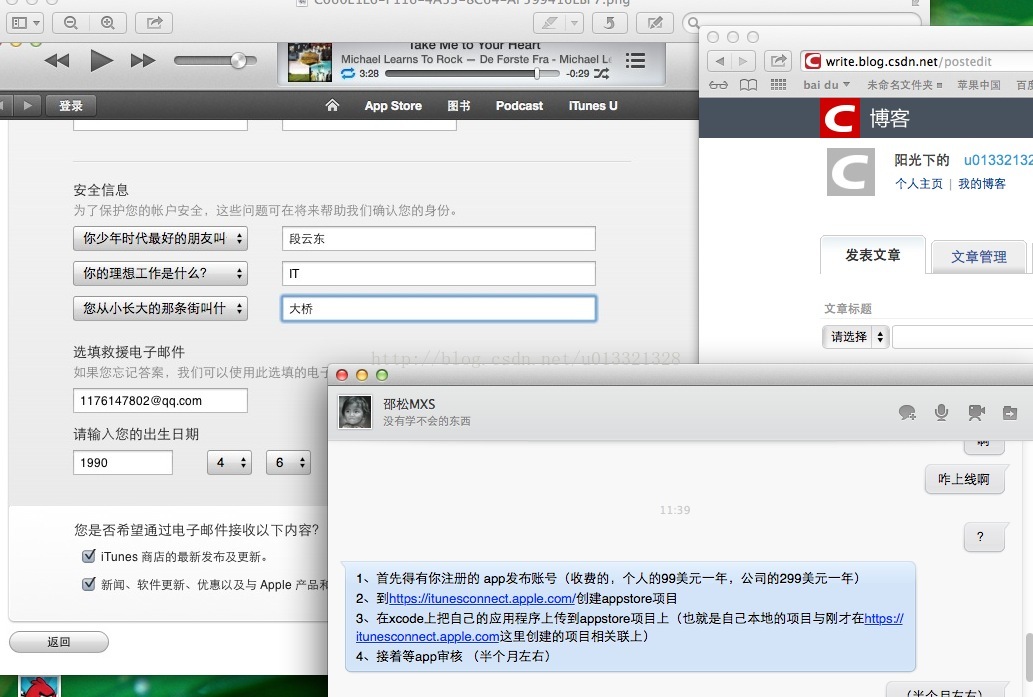Go forward in the iTunes Store navigation
The width and height of the screenshot is (1033, 697).
(28, 105)
